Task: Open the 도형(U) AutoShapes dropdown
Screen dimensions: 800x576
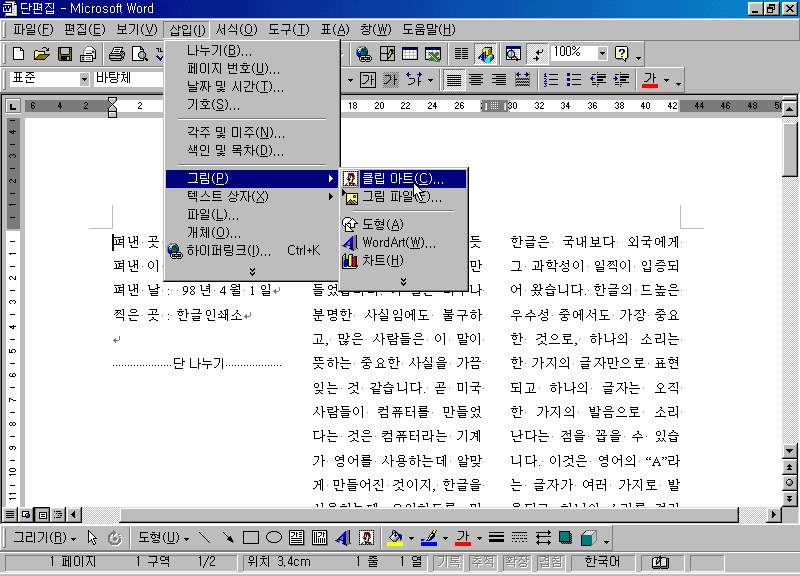Action: coord(163,537)
